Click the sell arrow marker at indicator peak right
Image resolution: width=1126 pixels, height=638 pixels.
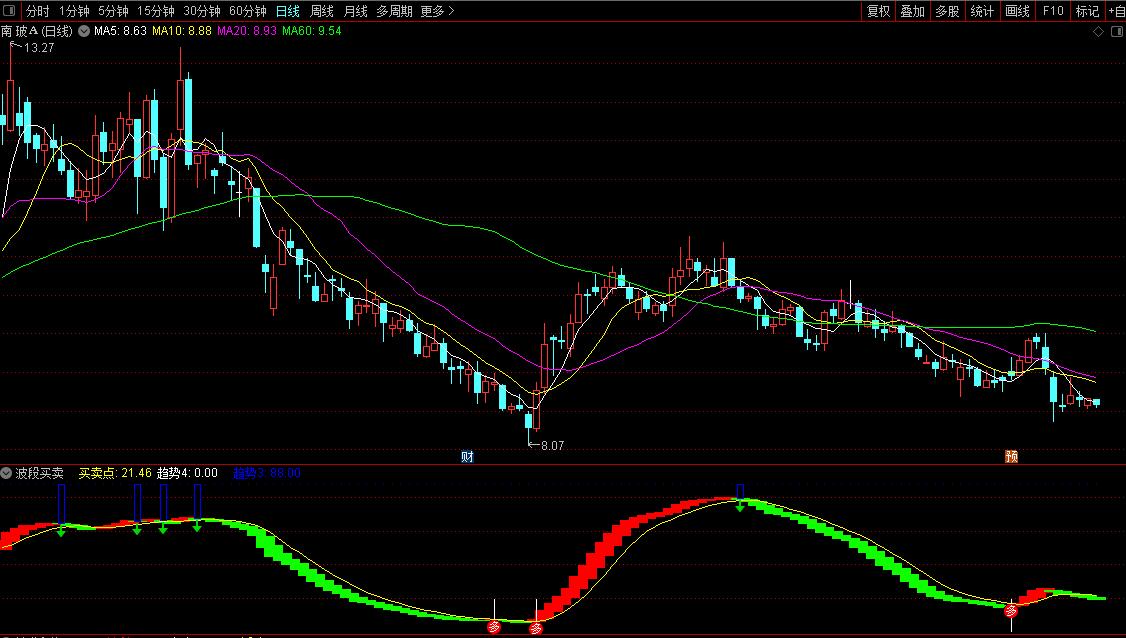740,507
